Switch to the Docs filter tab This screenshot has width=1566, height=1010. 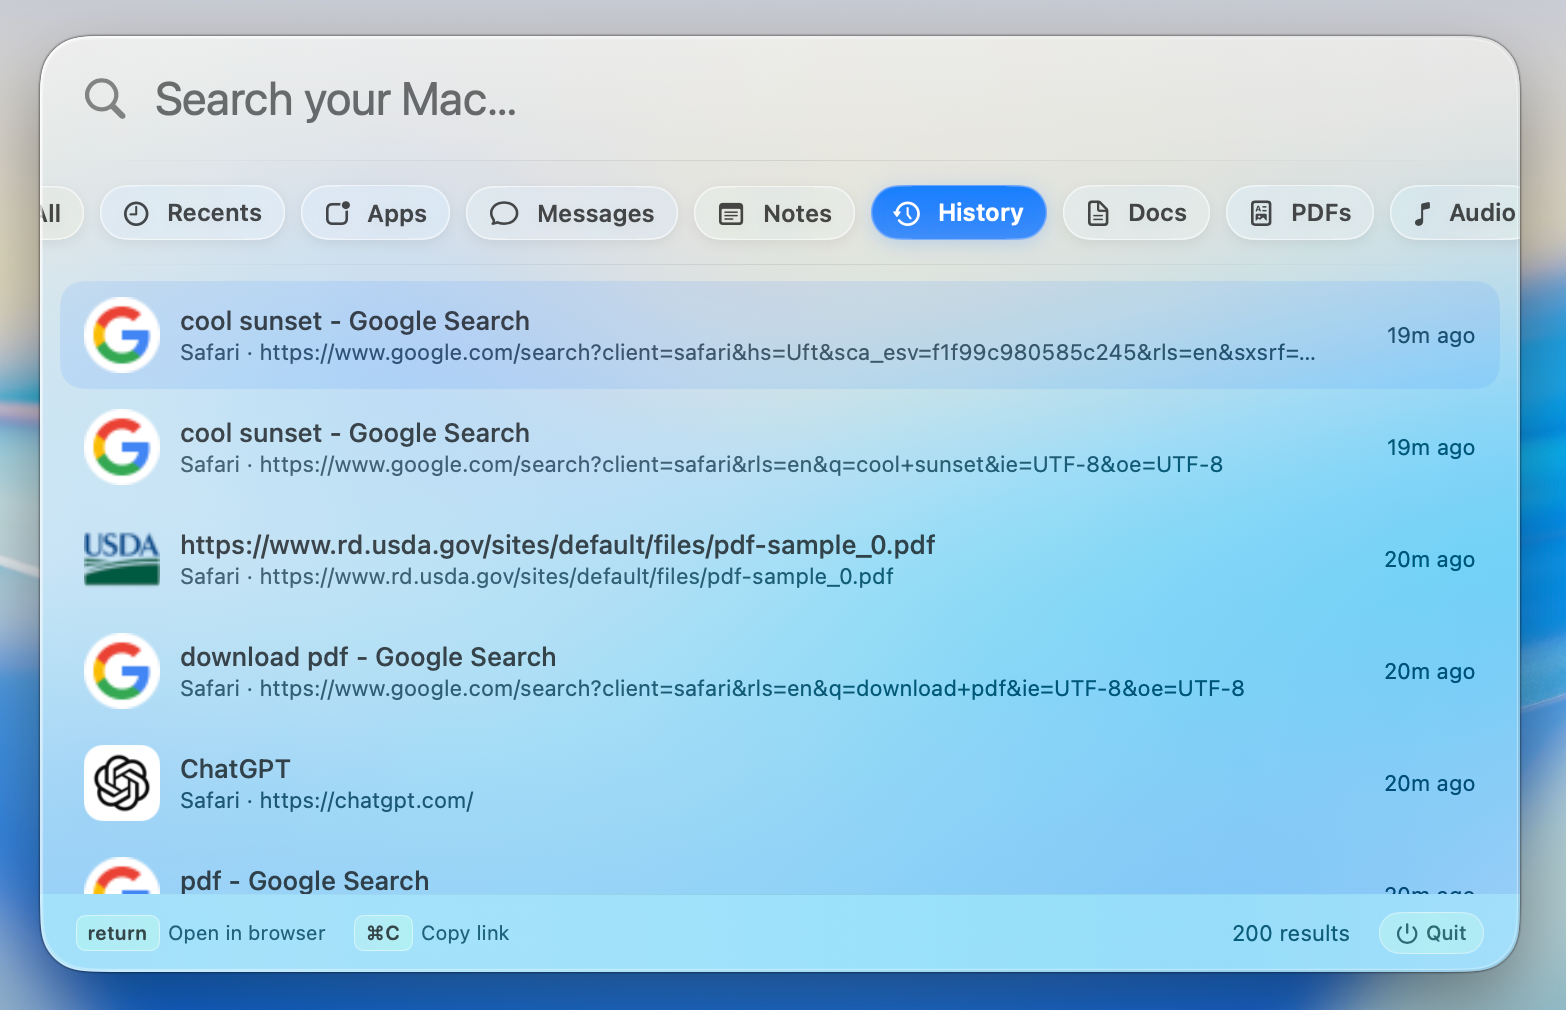[x=1136, y=213]
